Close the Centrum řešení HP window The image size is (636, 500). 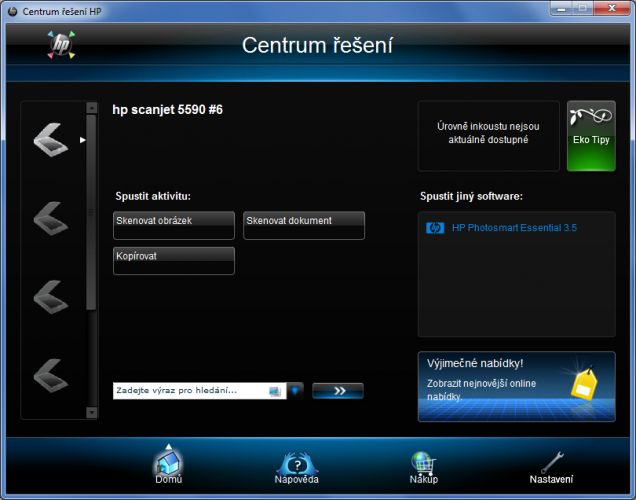pyautogui.click(x=612, y=8)
